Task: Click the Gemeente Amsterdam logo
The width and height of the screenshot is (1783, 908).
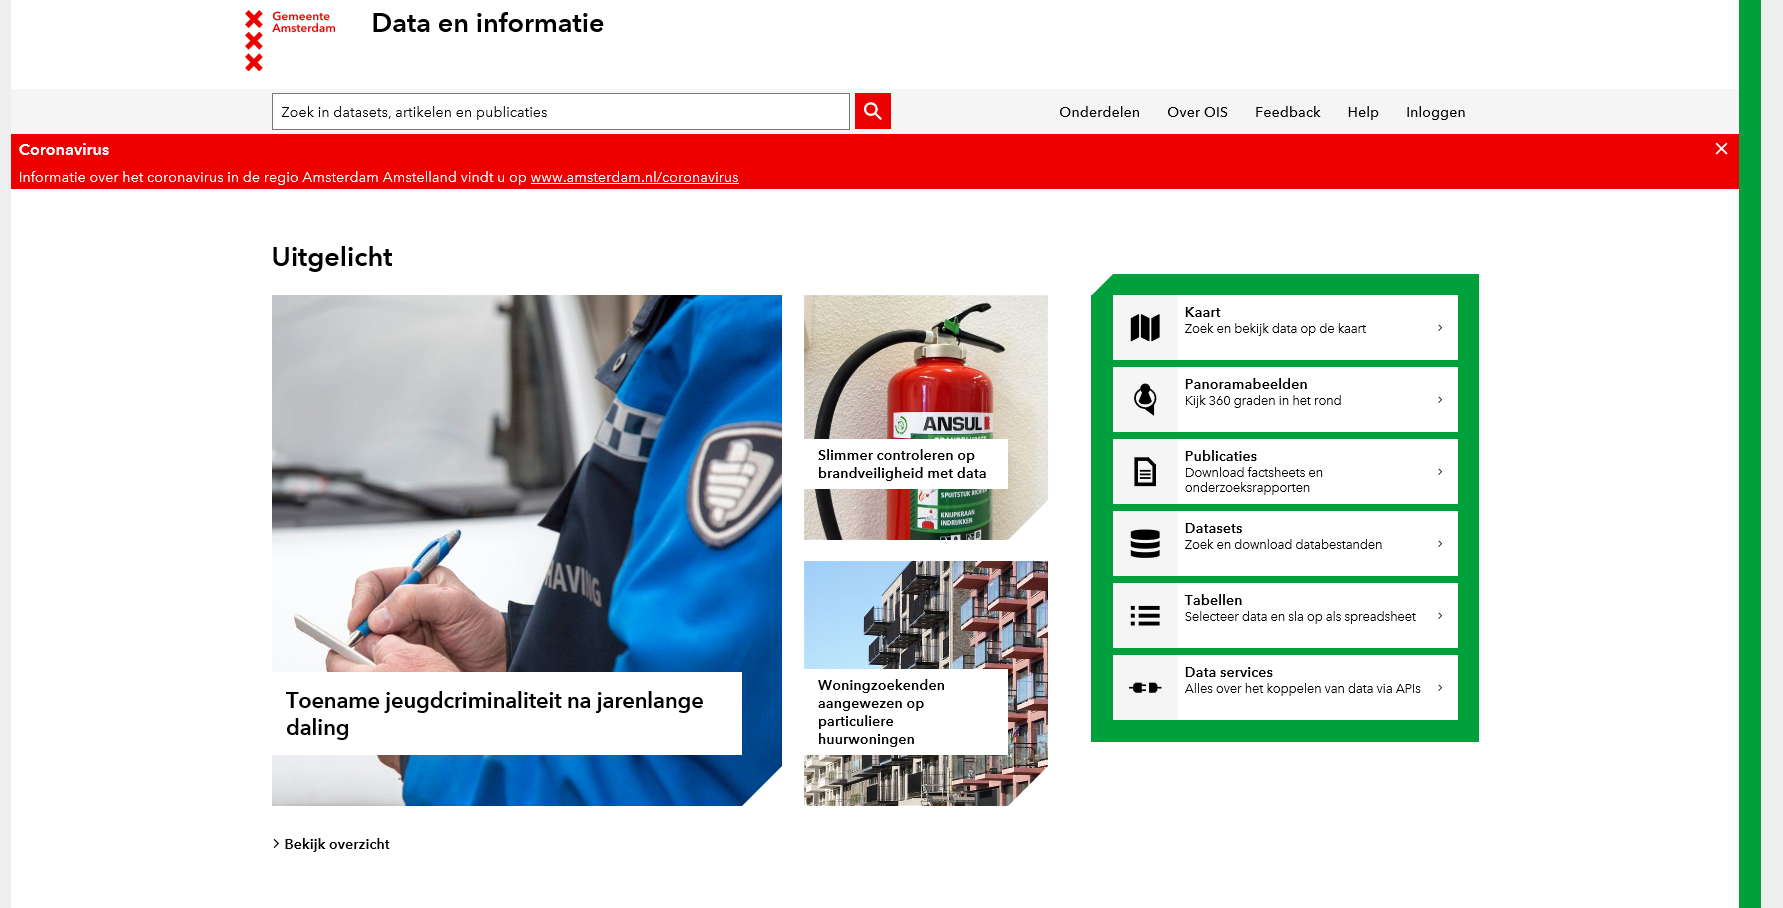Action: [x=290, y=40]
